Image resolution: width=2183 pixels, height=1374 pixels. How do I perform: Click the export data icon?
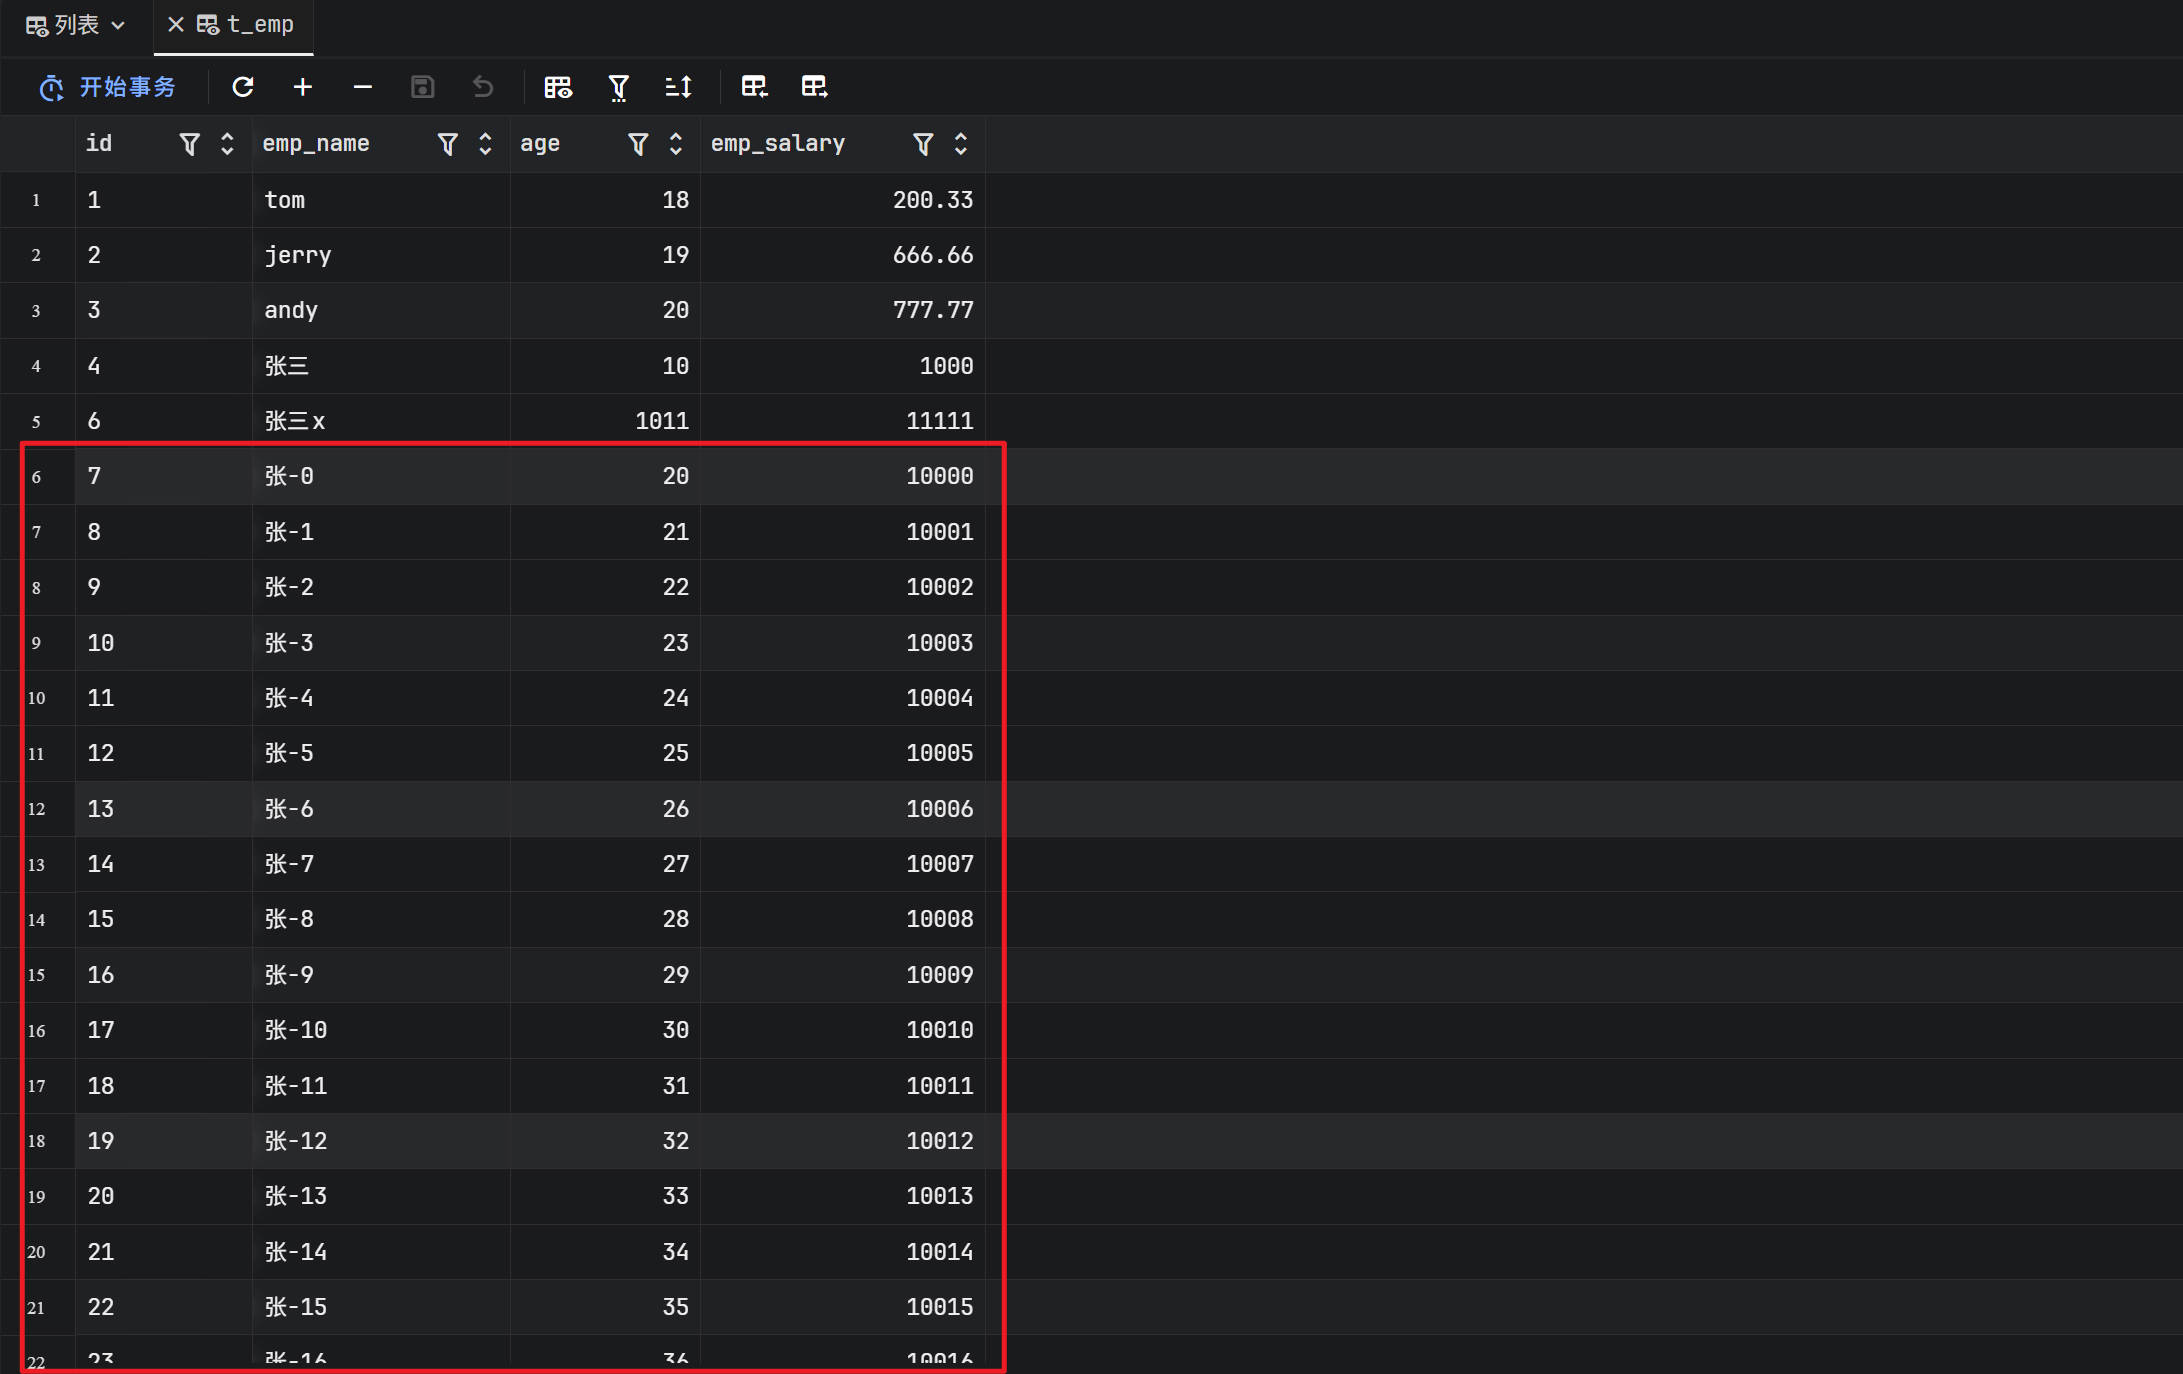814,87
